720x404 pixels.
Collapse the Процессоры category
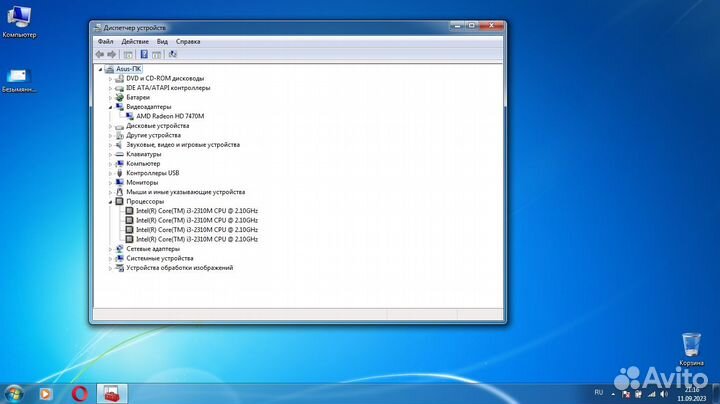110,202
